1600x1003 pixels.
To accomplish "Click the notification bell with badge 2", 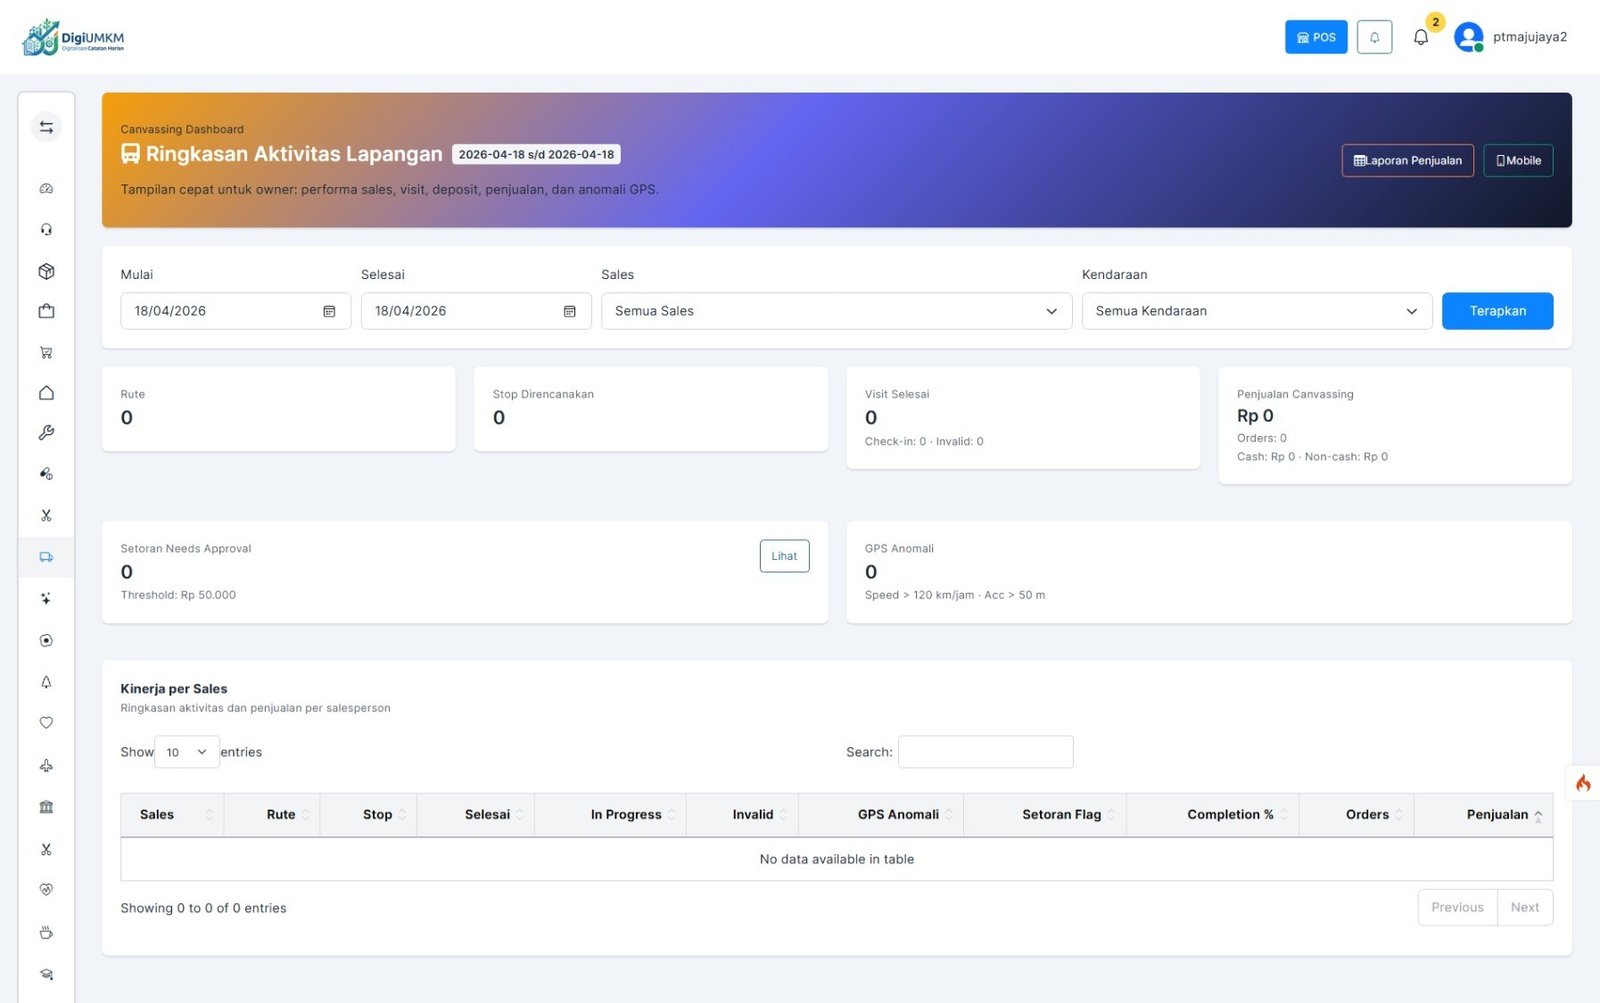I will pyautogui.click(x=1421, y=37).
